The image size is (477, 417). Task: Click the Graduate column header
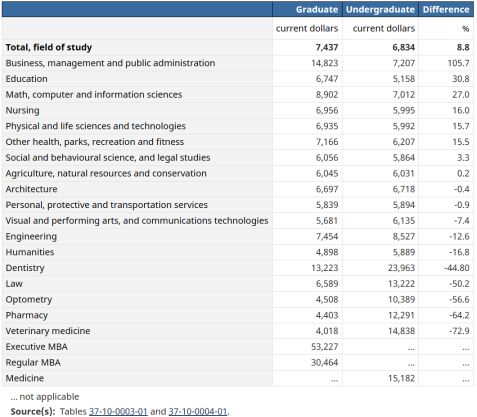[x=317, y=9]
